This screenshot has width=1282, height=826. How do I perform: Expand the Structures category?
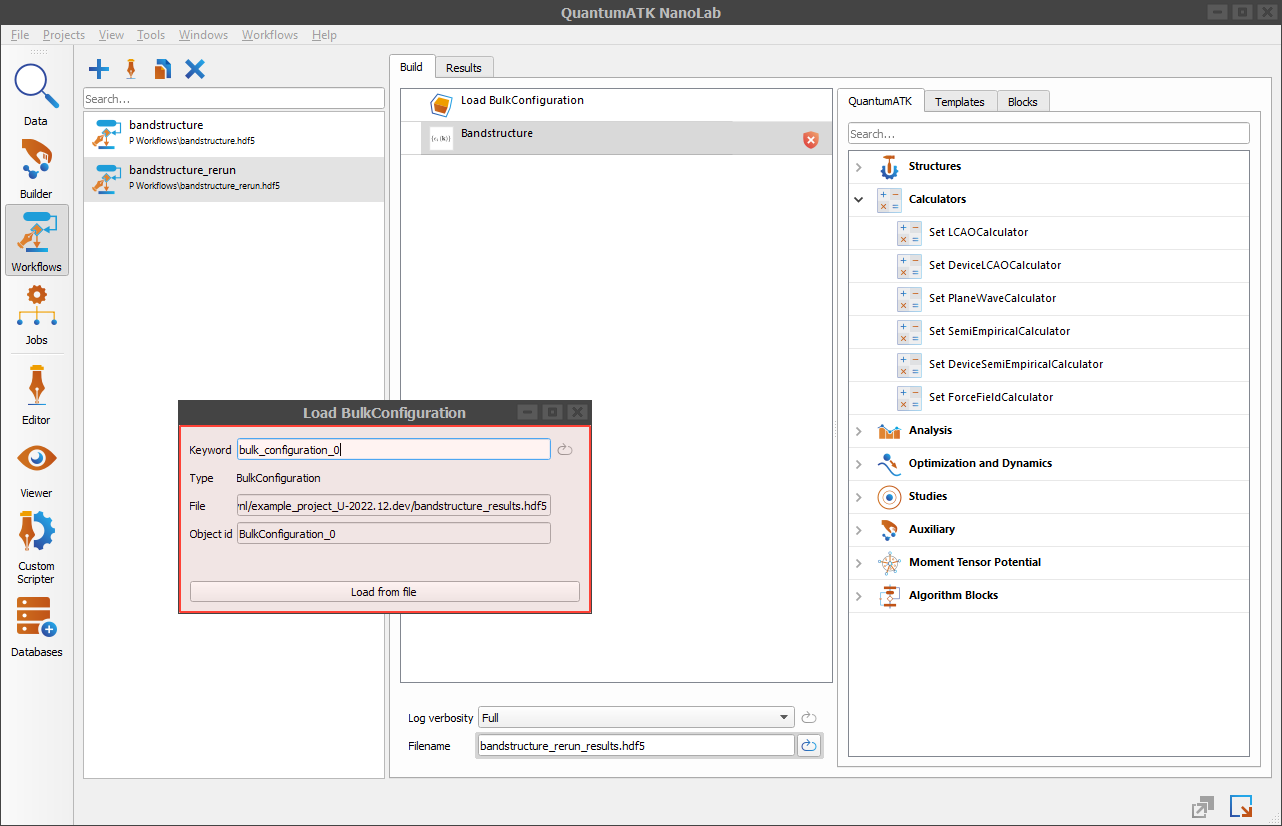point(859,167)
